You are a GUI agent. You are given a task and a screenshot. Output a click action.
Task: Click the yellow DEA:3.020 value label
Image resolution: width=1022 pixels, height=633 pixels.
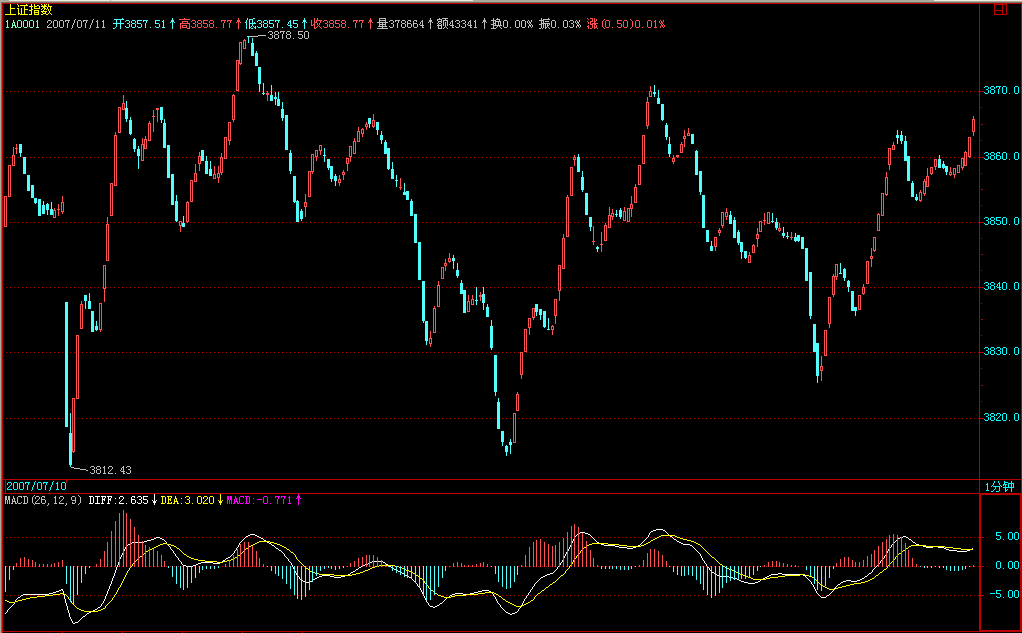coord(187,499)
